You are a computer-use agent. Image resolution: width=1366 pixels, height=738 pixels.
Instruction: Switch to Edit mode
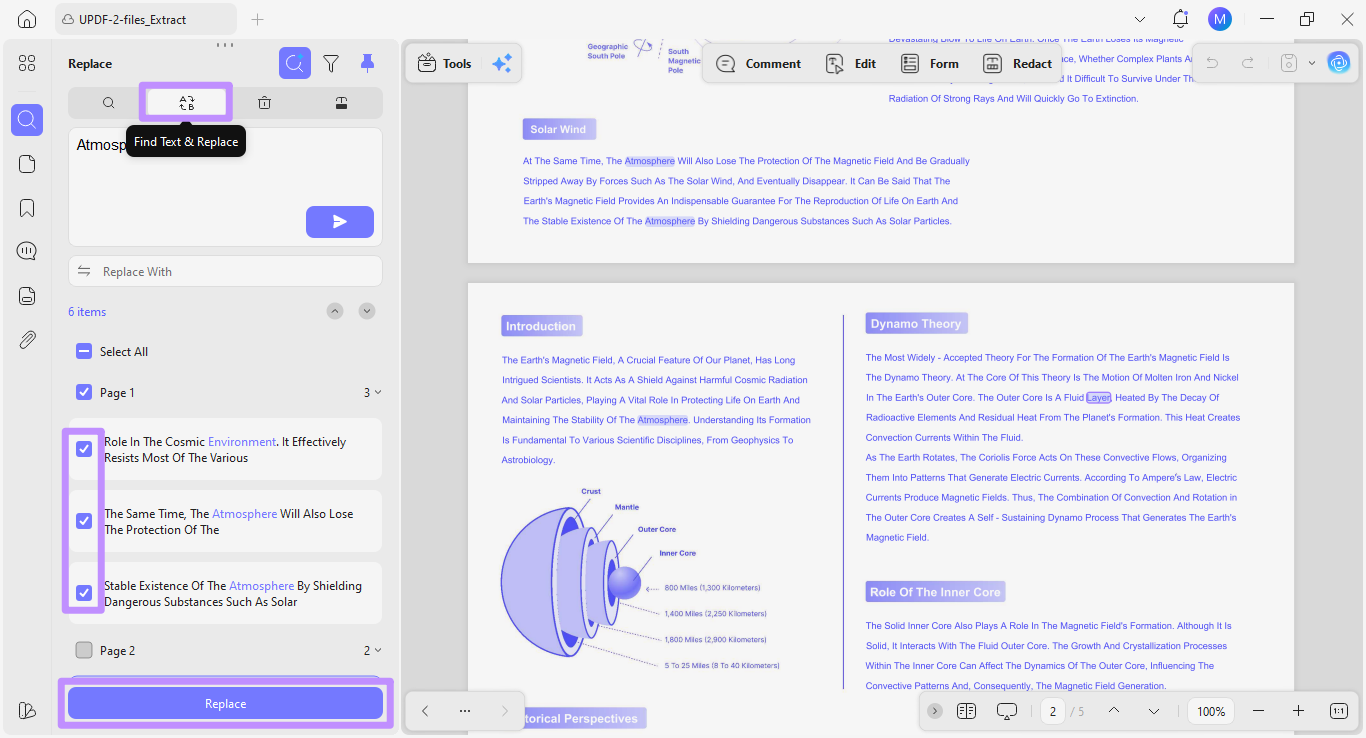tap(851, 63)
